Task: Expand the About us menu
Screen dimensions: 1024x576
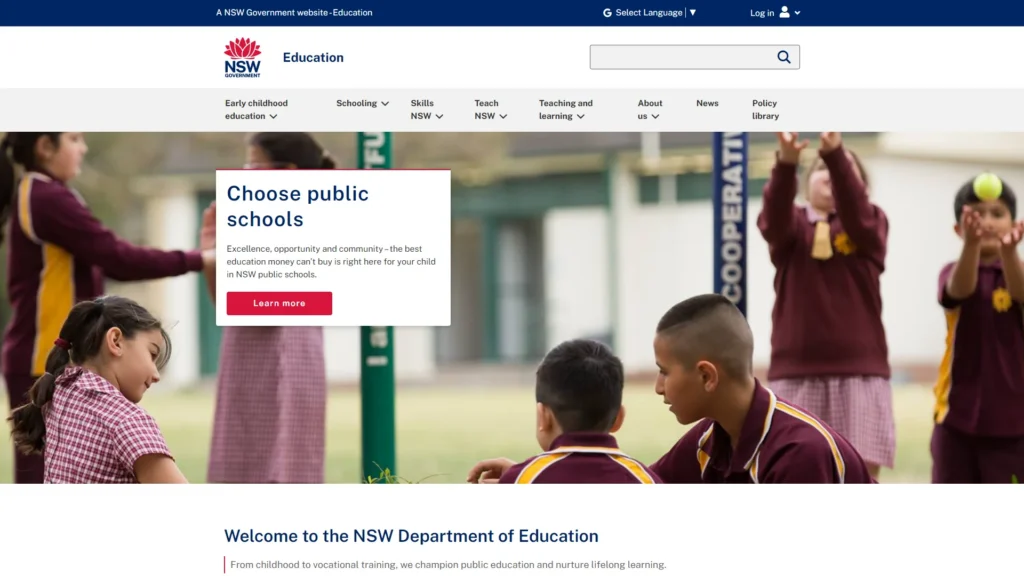Action: point(650,110)
